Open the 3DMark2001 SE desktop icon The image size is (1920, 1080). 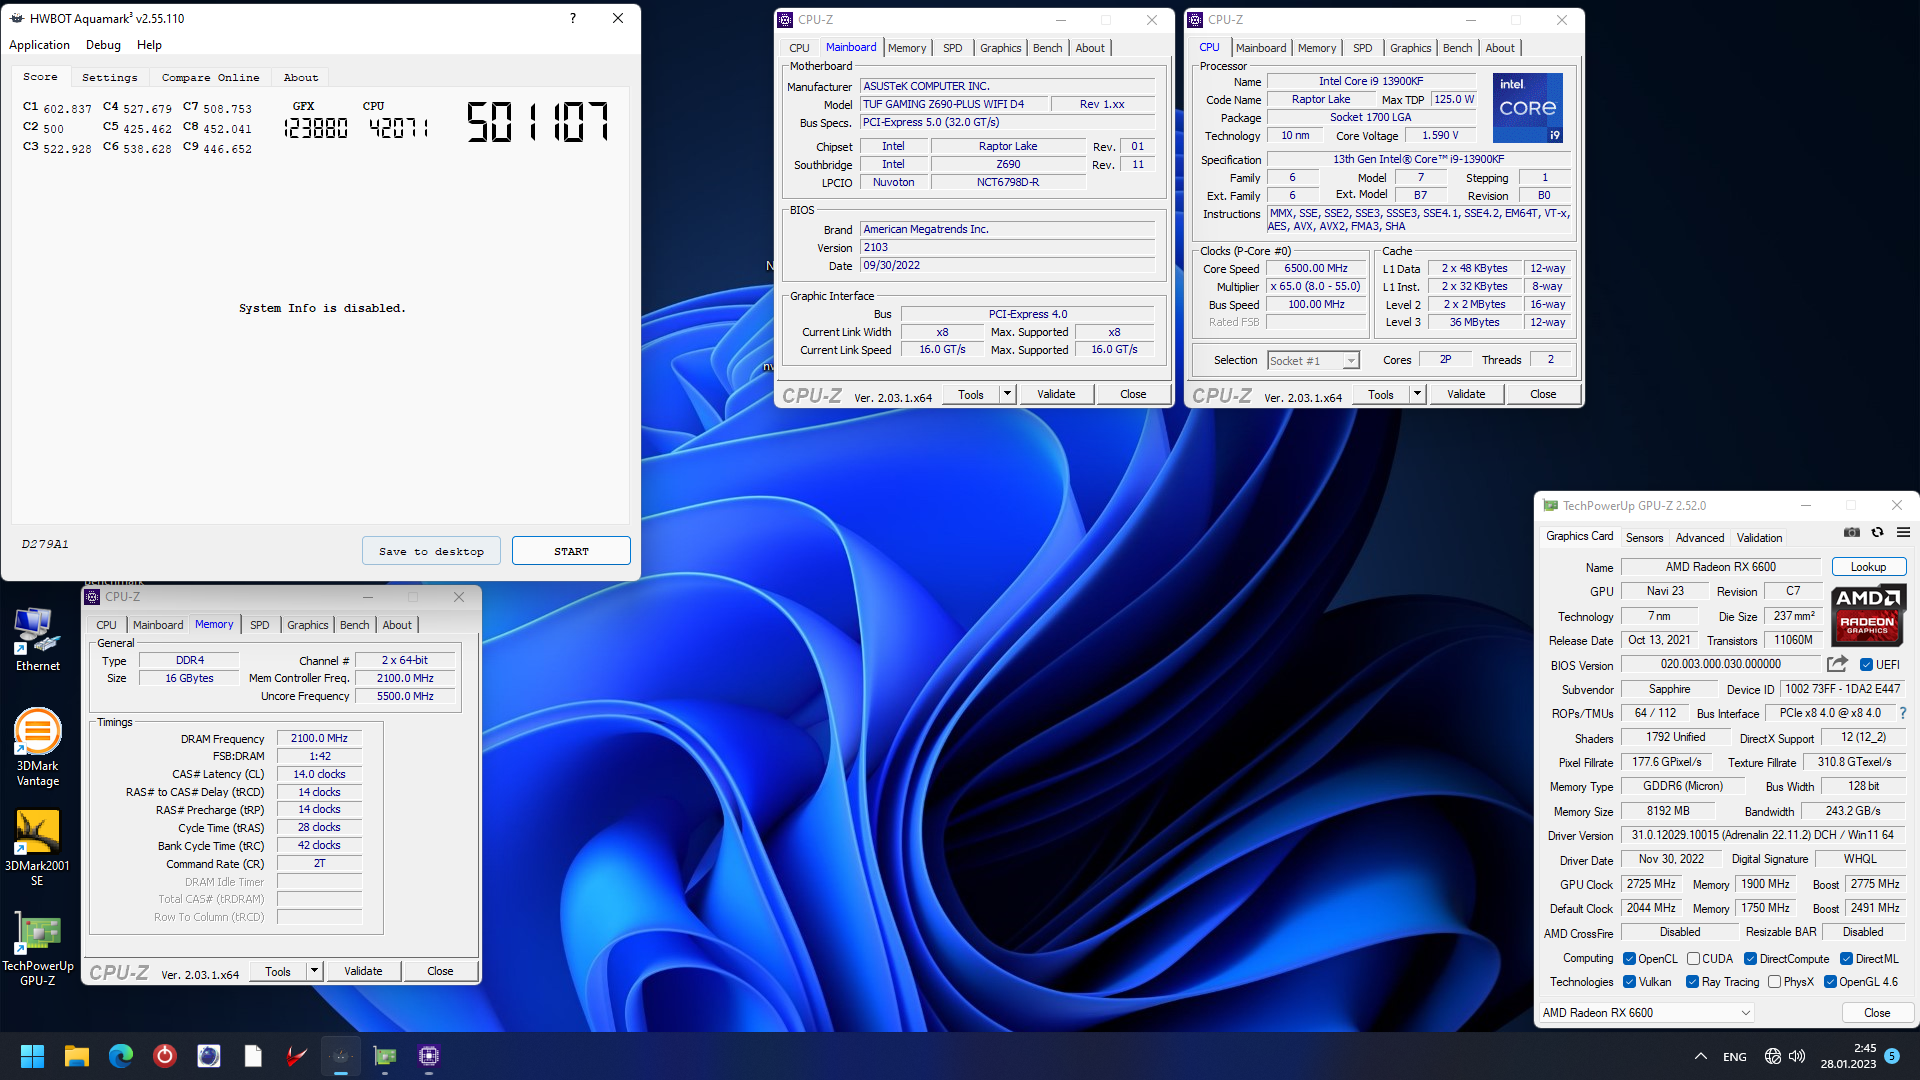click(37, 848)
